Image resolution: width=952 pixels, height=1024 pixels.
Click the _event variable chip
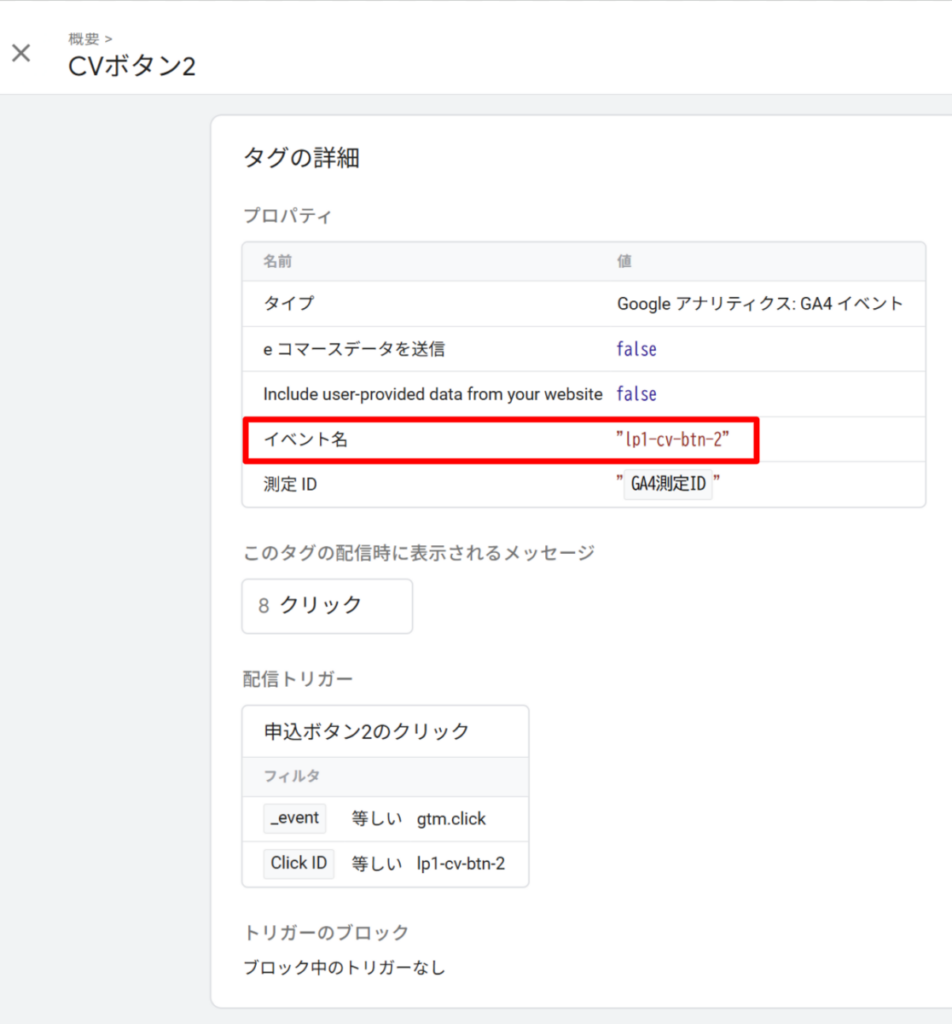pyautogui.click(x=295, y=818)
